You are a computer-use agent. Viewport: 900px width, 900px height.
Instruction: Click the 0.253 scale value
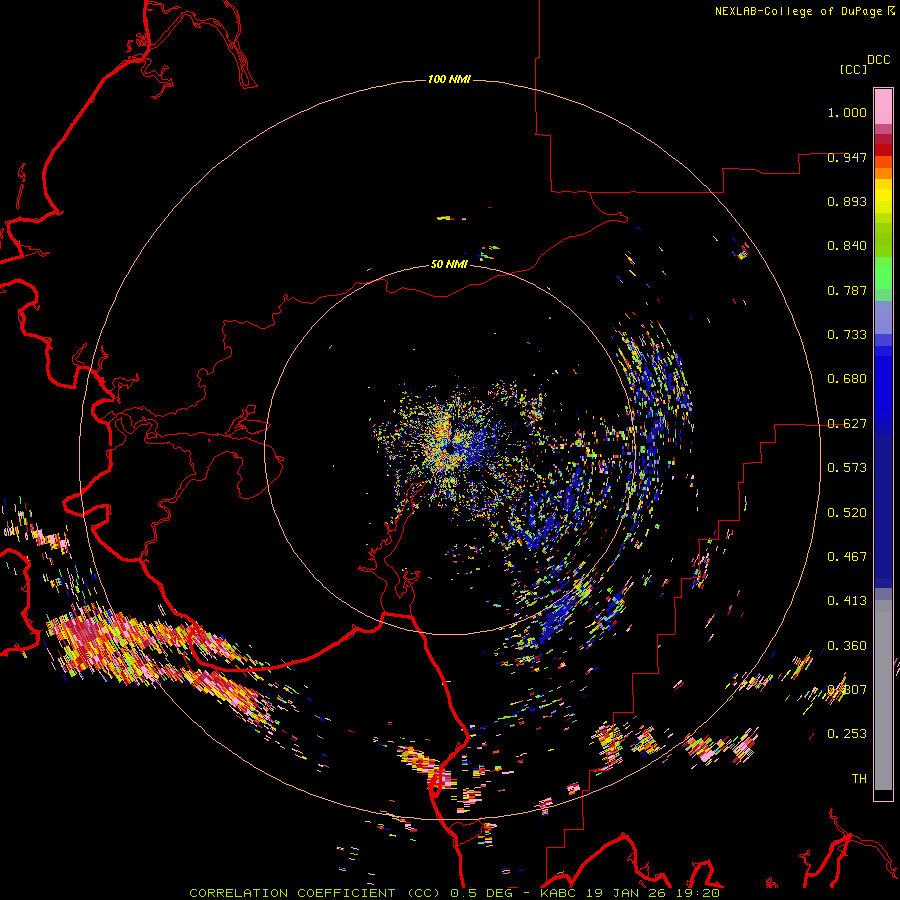[847, 734]
